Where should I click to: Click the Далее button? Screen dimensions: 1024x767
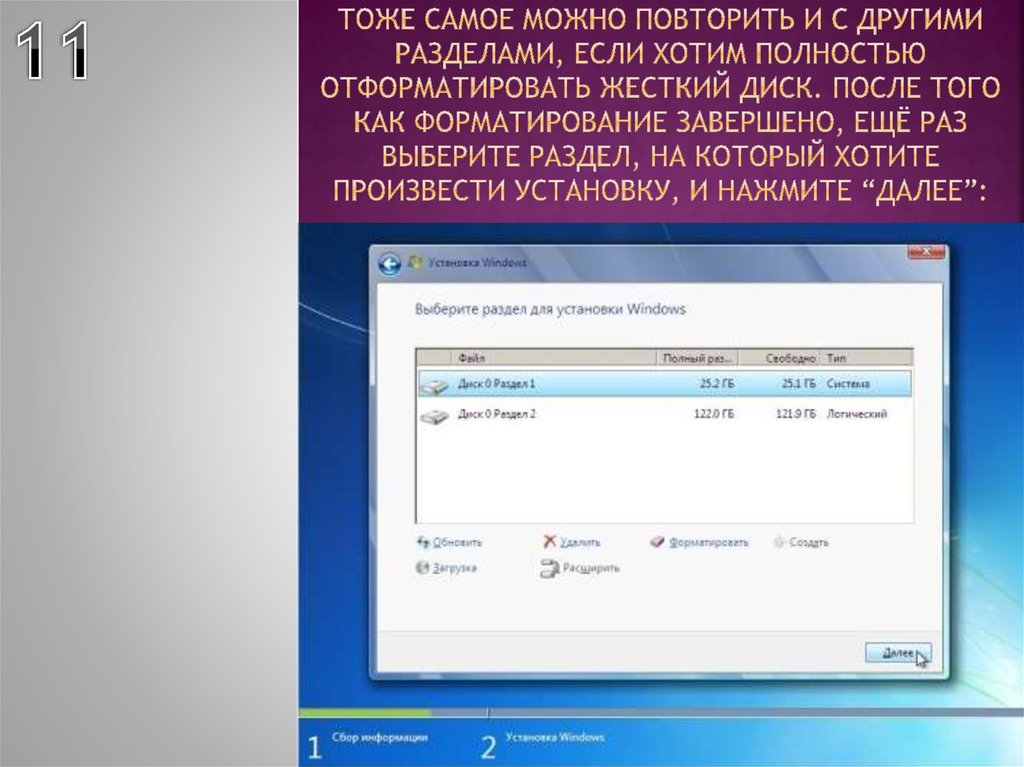(x=898, y=653)
